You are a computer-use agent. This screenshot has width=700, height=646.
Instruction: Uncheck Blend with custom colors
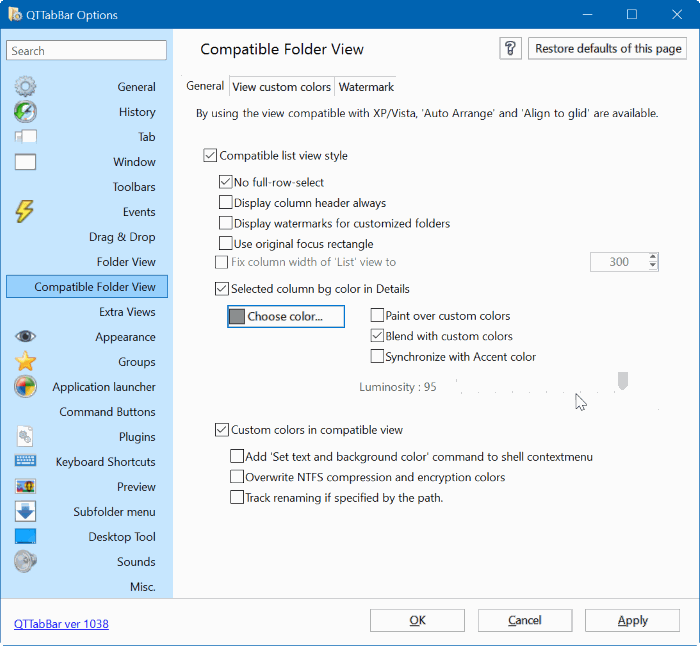point(377,336)
